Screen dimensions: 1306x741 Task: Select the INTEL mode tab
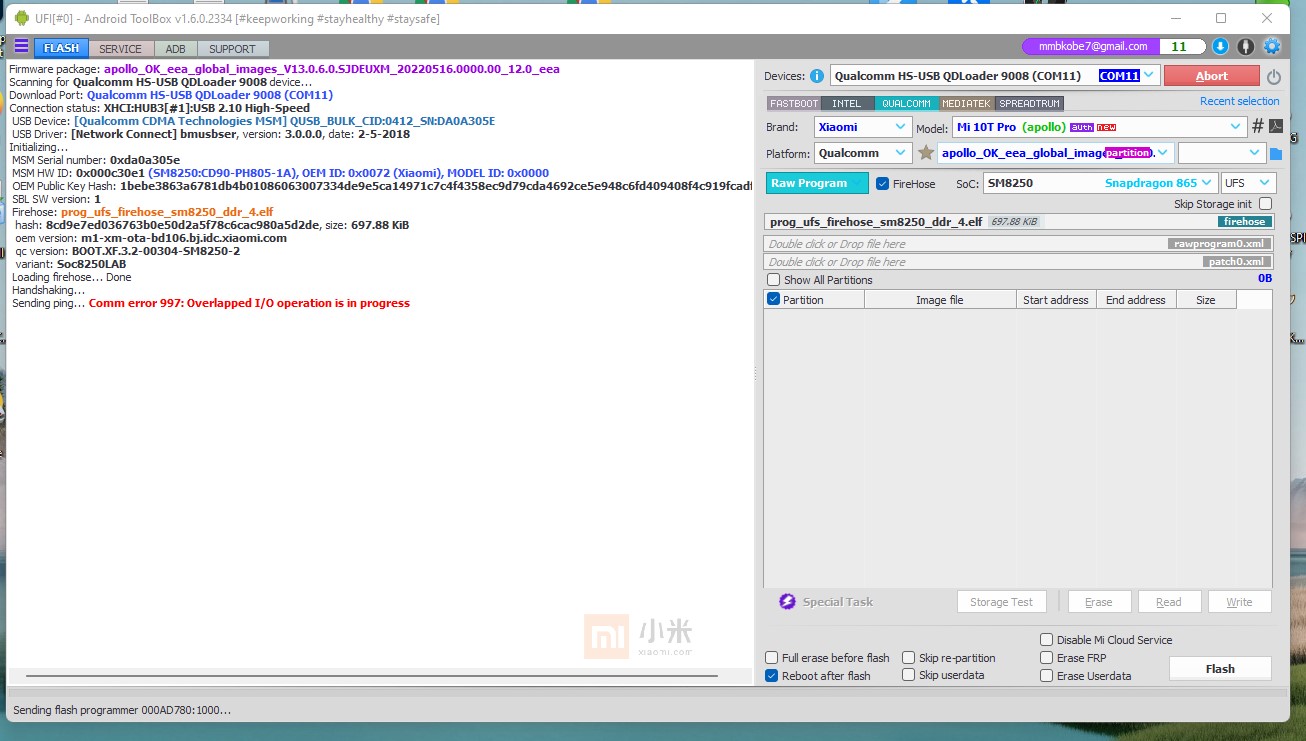pyautogui.click(x=847, y=103)
